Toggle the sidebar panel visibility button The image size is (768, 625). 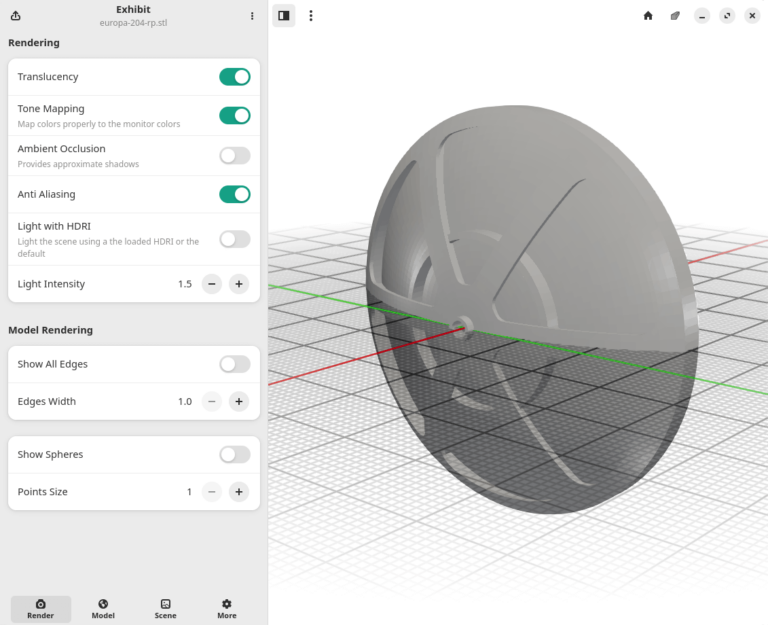[x=284, y=16]
